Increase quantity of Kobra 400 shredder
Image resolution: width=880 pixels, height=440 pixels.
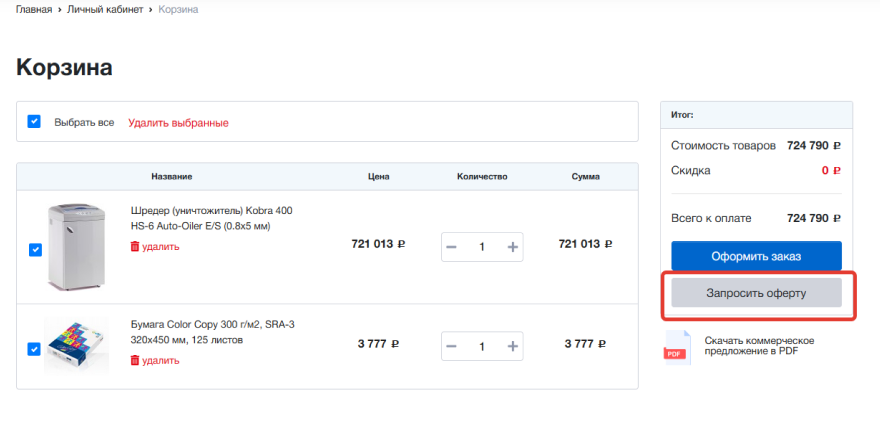click(512, 247)
